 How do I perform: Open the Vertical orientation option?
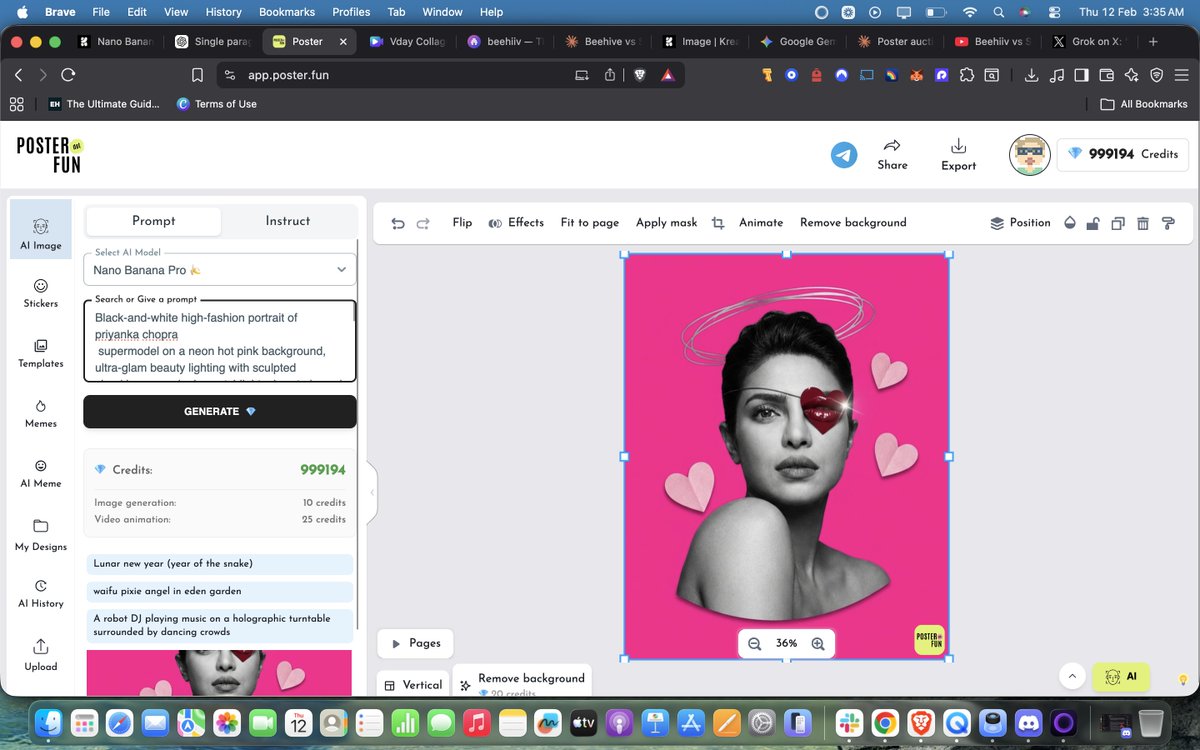click(413, 685)
